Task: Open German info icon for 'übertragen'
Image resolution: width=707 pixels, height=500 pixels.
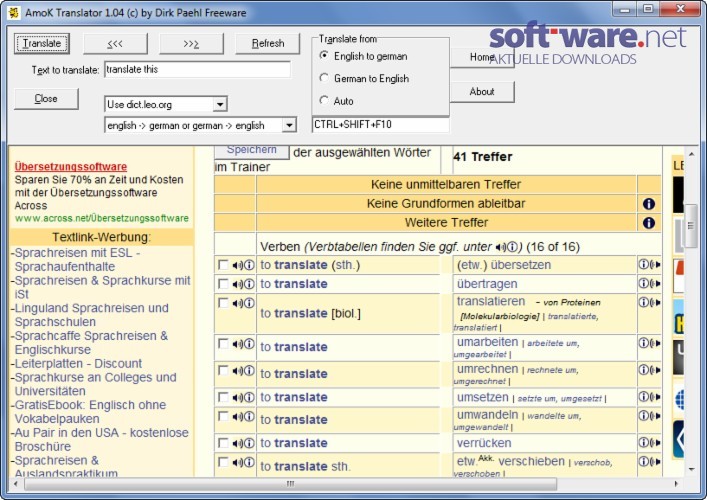Action: (x=643, y=284)
